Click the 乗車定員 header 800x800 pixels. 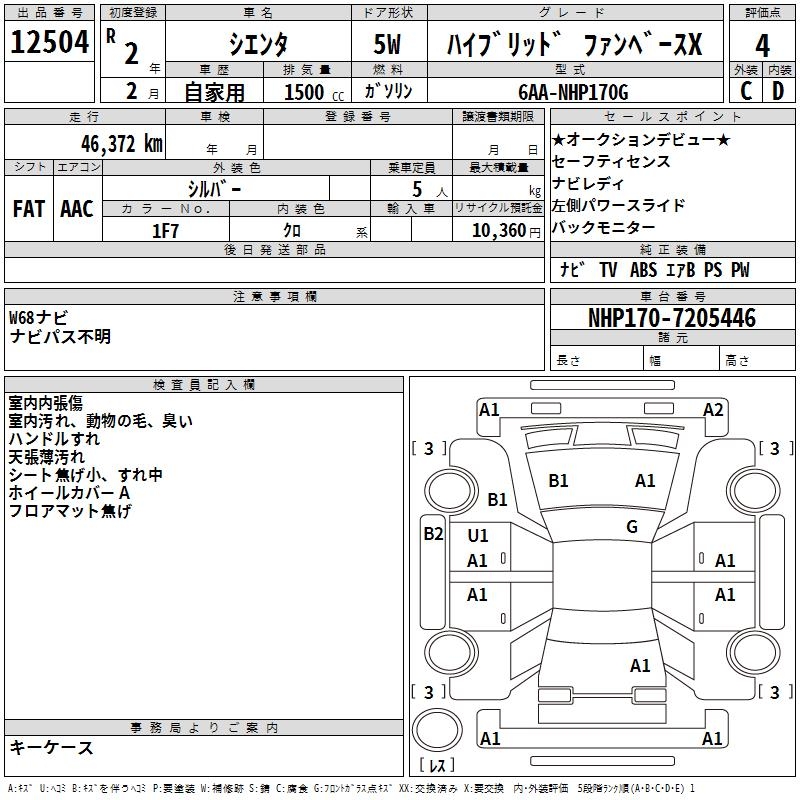coord(411,167)
